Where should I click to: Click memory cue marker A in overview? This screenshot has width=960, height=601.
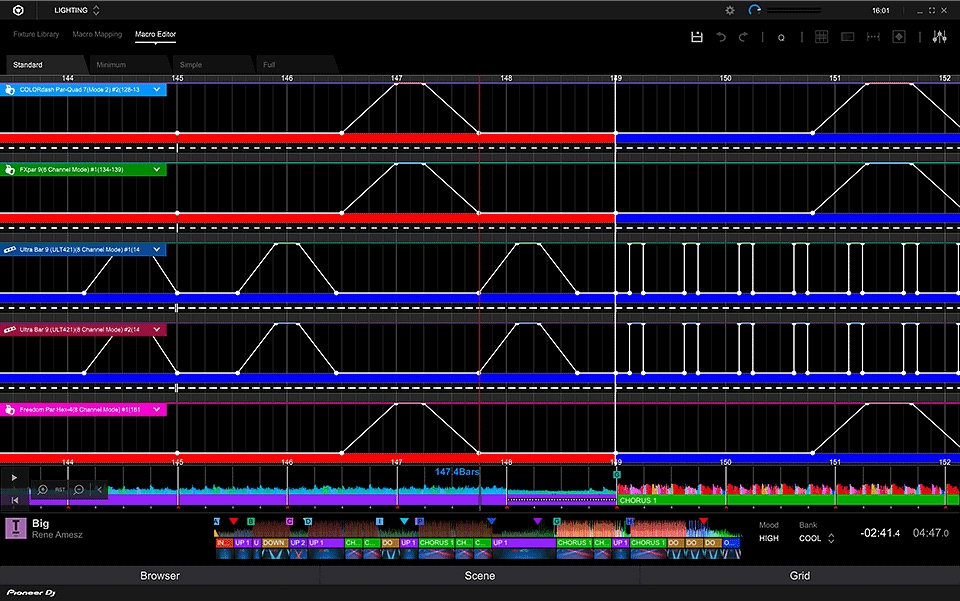[217, 521]
